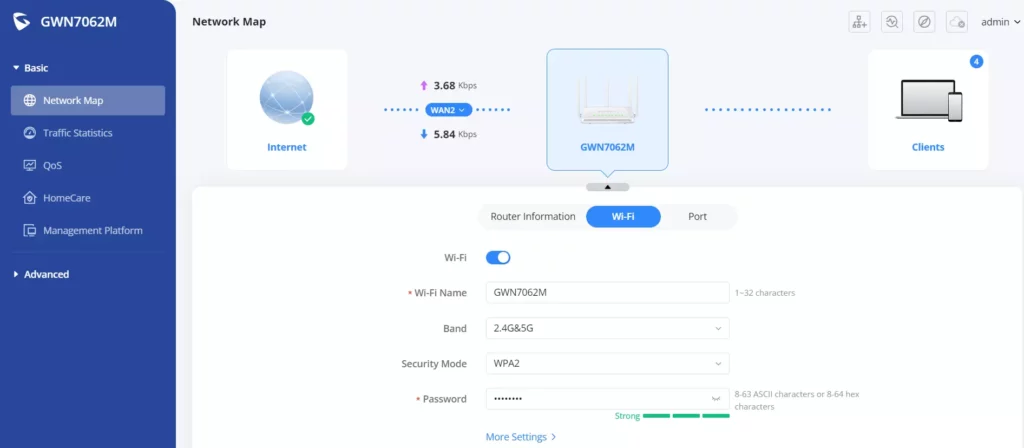Click the GWN7062M title in sidebar header
The image size is (1024, 448).
click(79, 22)
